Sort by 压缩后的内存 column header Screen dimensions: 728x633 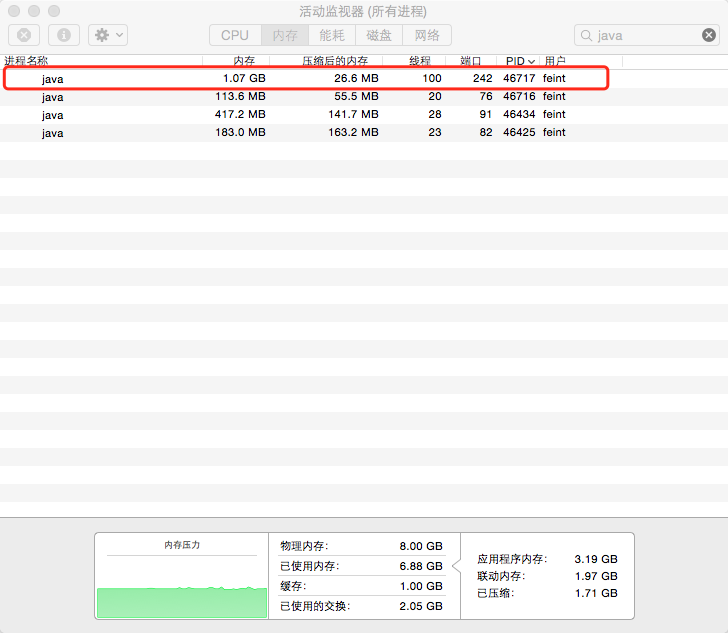coord(326,61)
